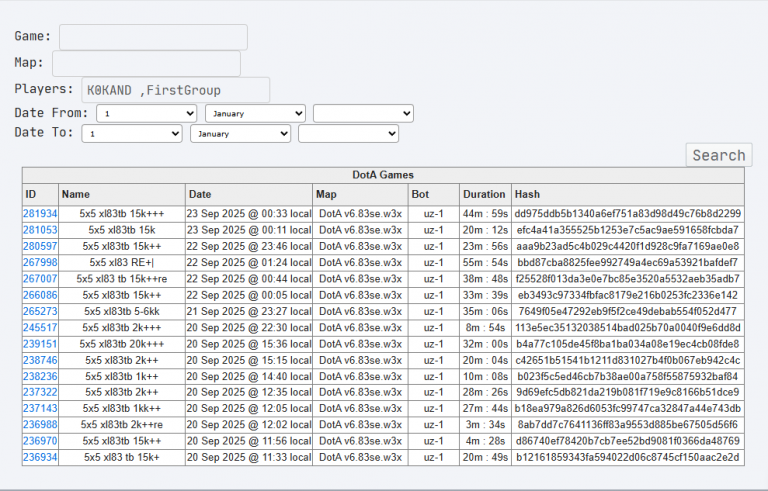
Task: Open game ID 237143
Action: point(40,408)
